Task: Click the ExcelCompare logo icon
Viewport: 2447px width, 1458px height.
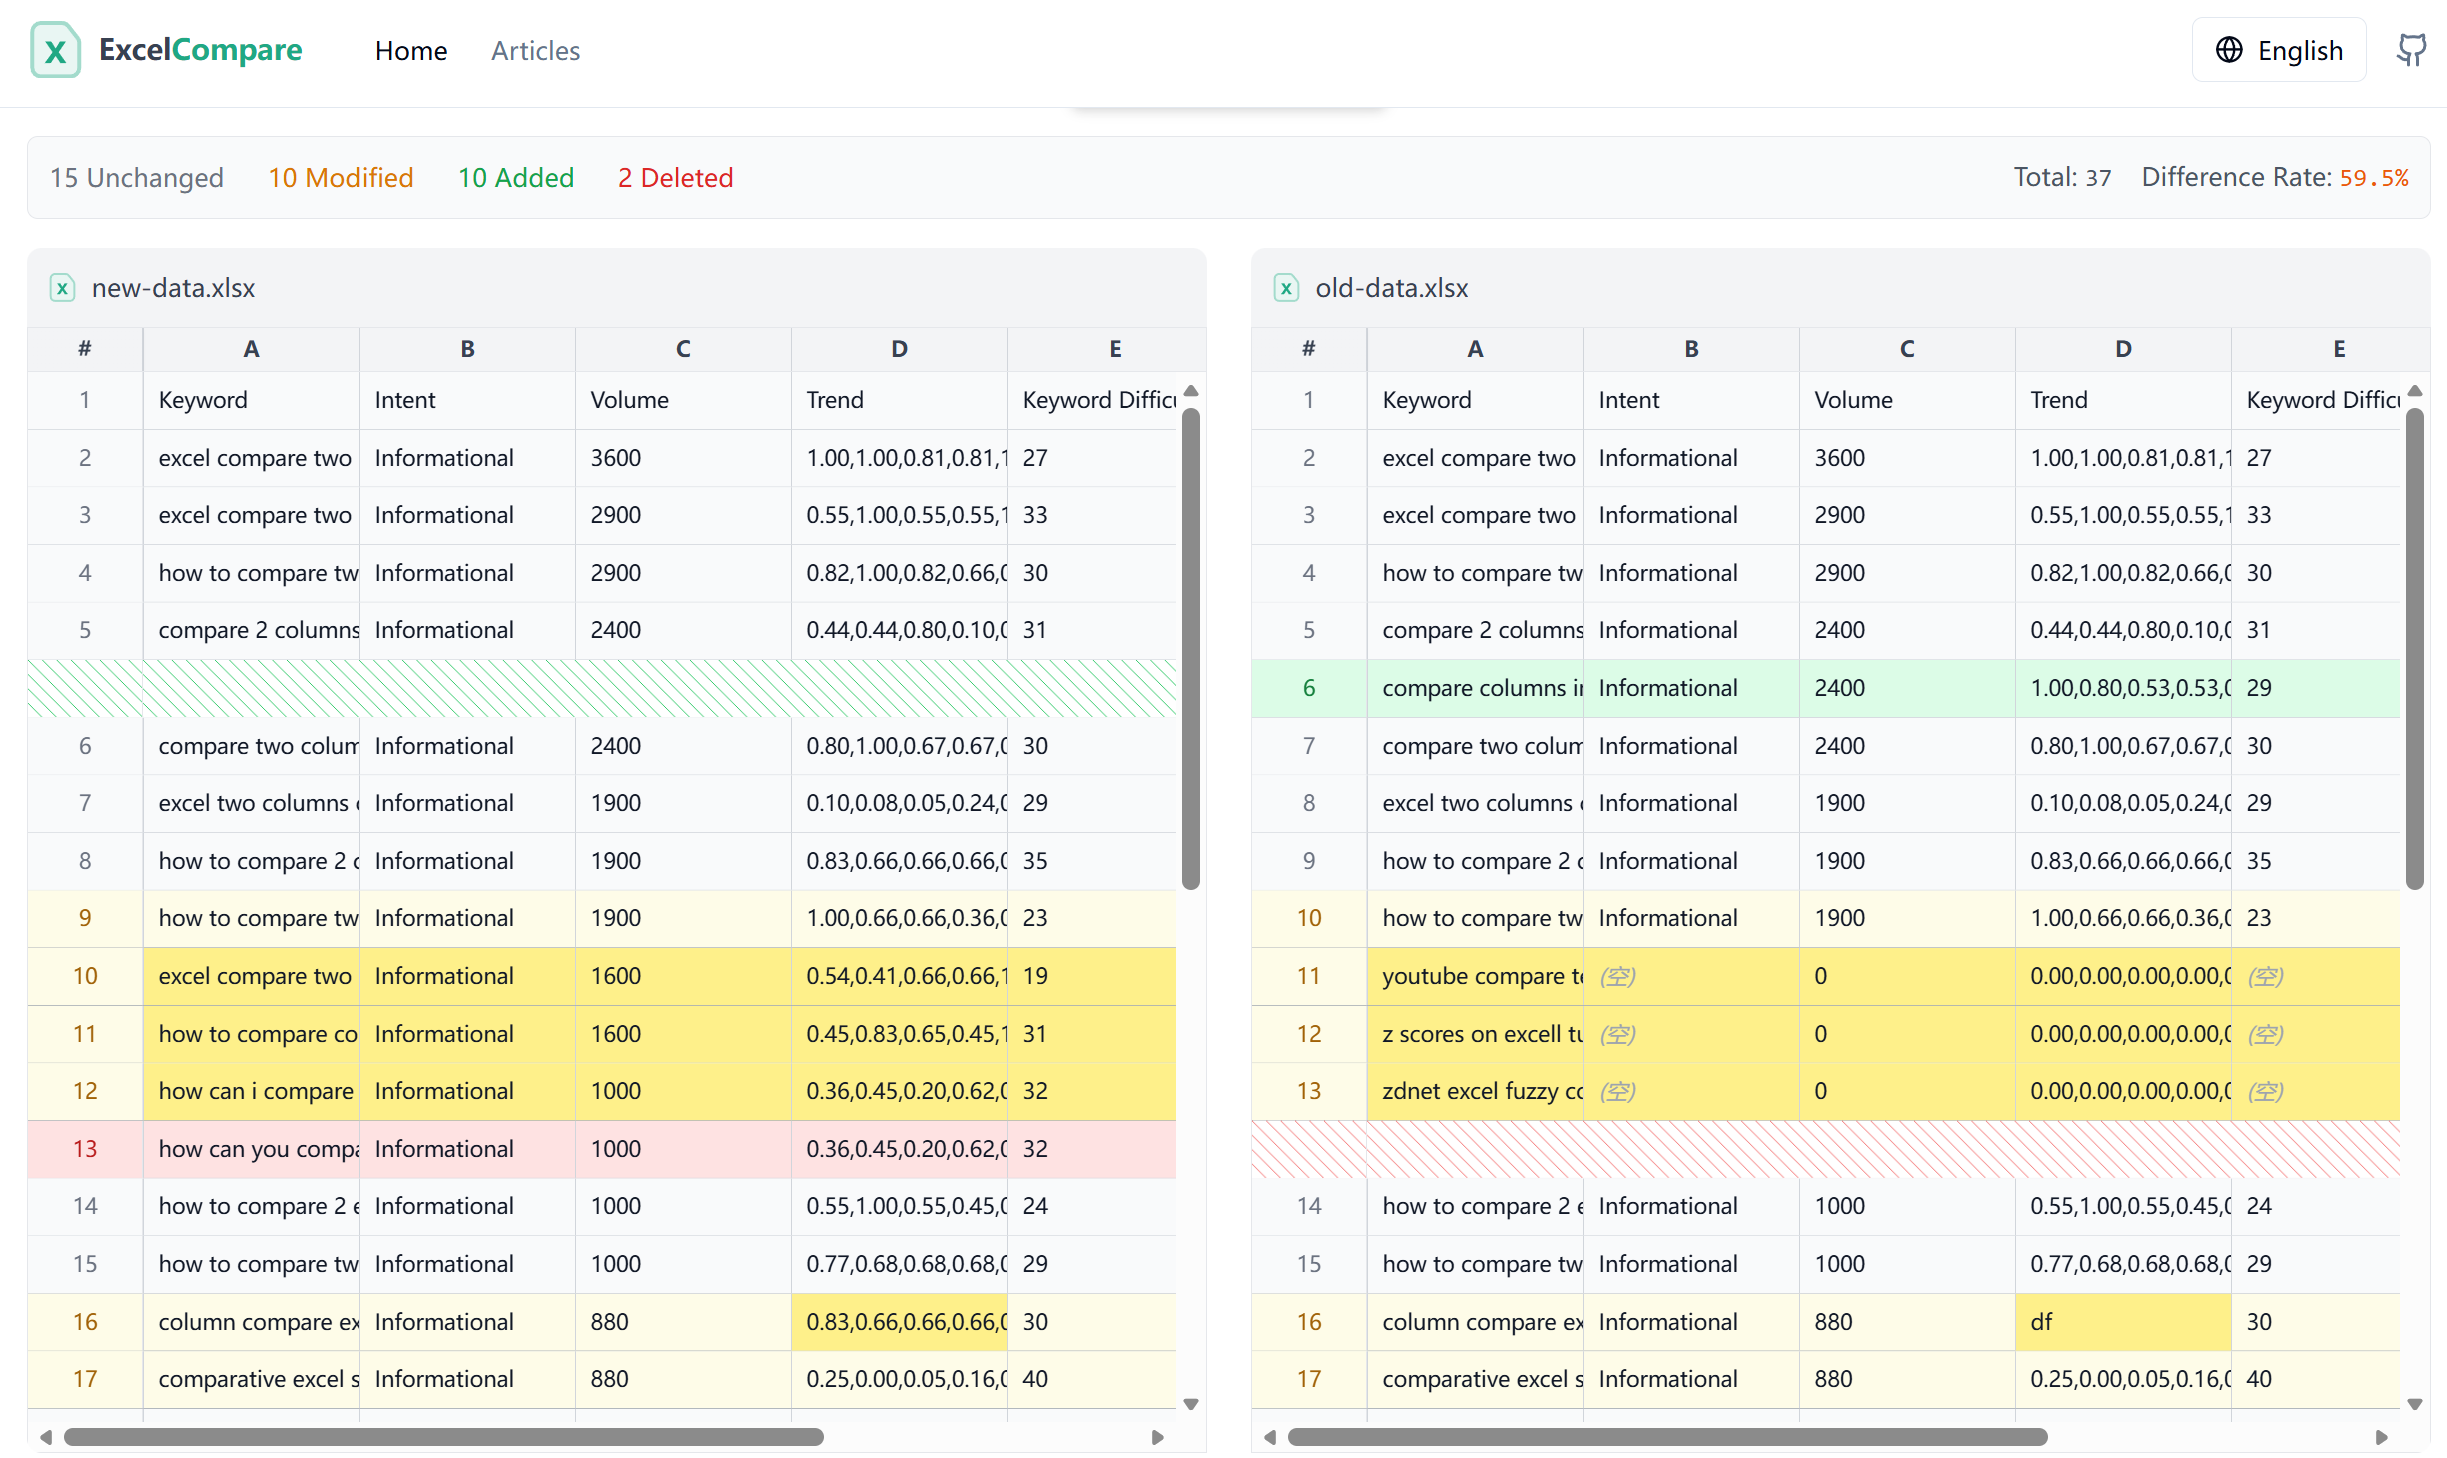Action: 55,50
